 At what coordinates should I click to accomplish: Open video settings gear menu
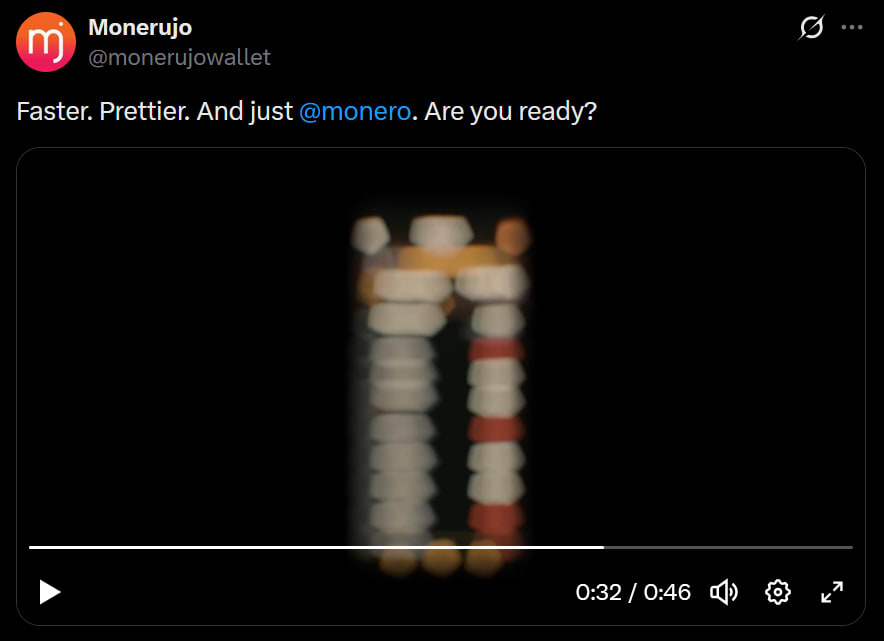(x=778, y=592)
